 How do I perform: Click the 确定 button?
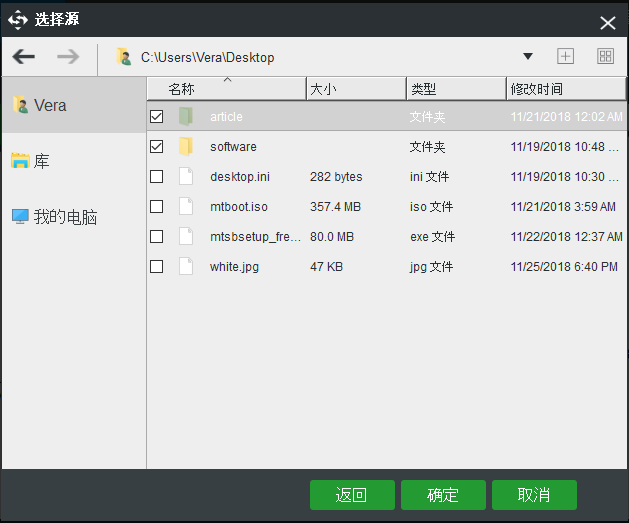[x=443, y=495]
